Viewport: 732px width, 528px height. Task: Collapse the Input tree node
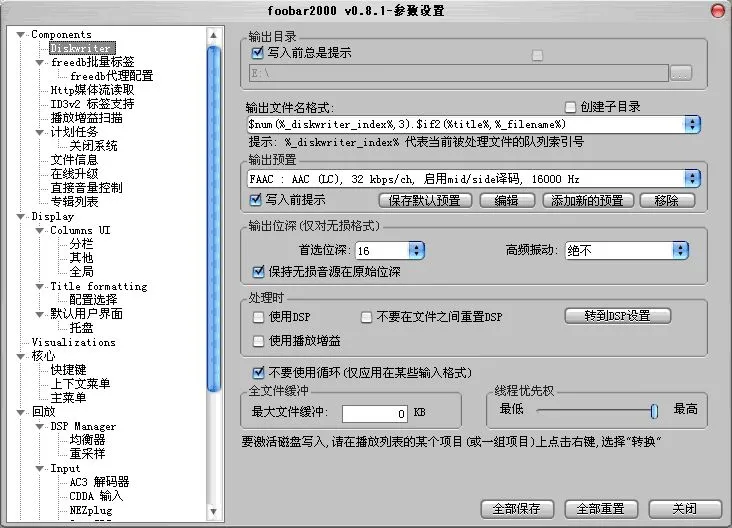(x=40, y=469)
